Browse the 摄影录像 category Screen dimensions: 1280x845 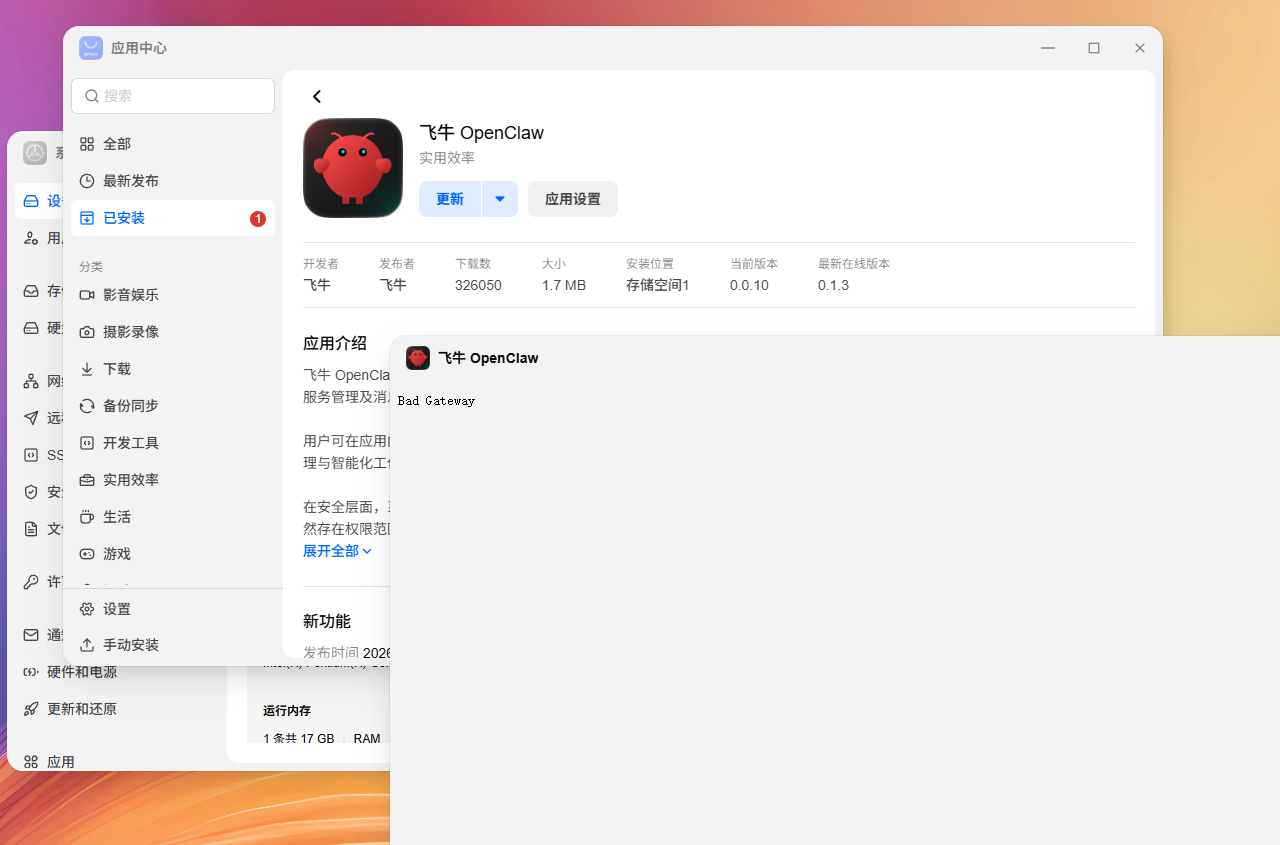(173, 332)
